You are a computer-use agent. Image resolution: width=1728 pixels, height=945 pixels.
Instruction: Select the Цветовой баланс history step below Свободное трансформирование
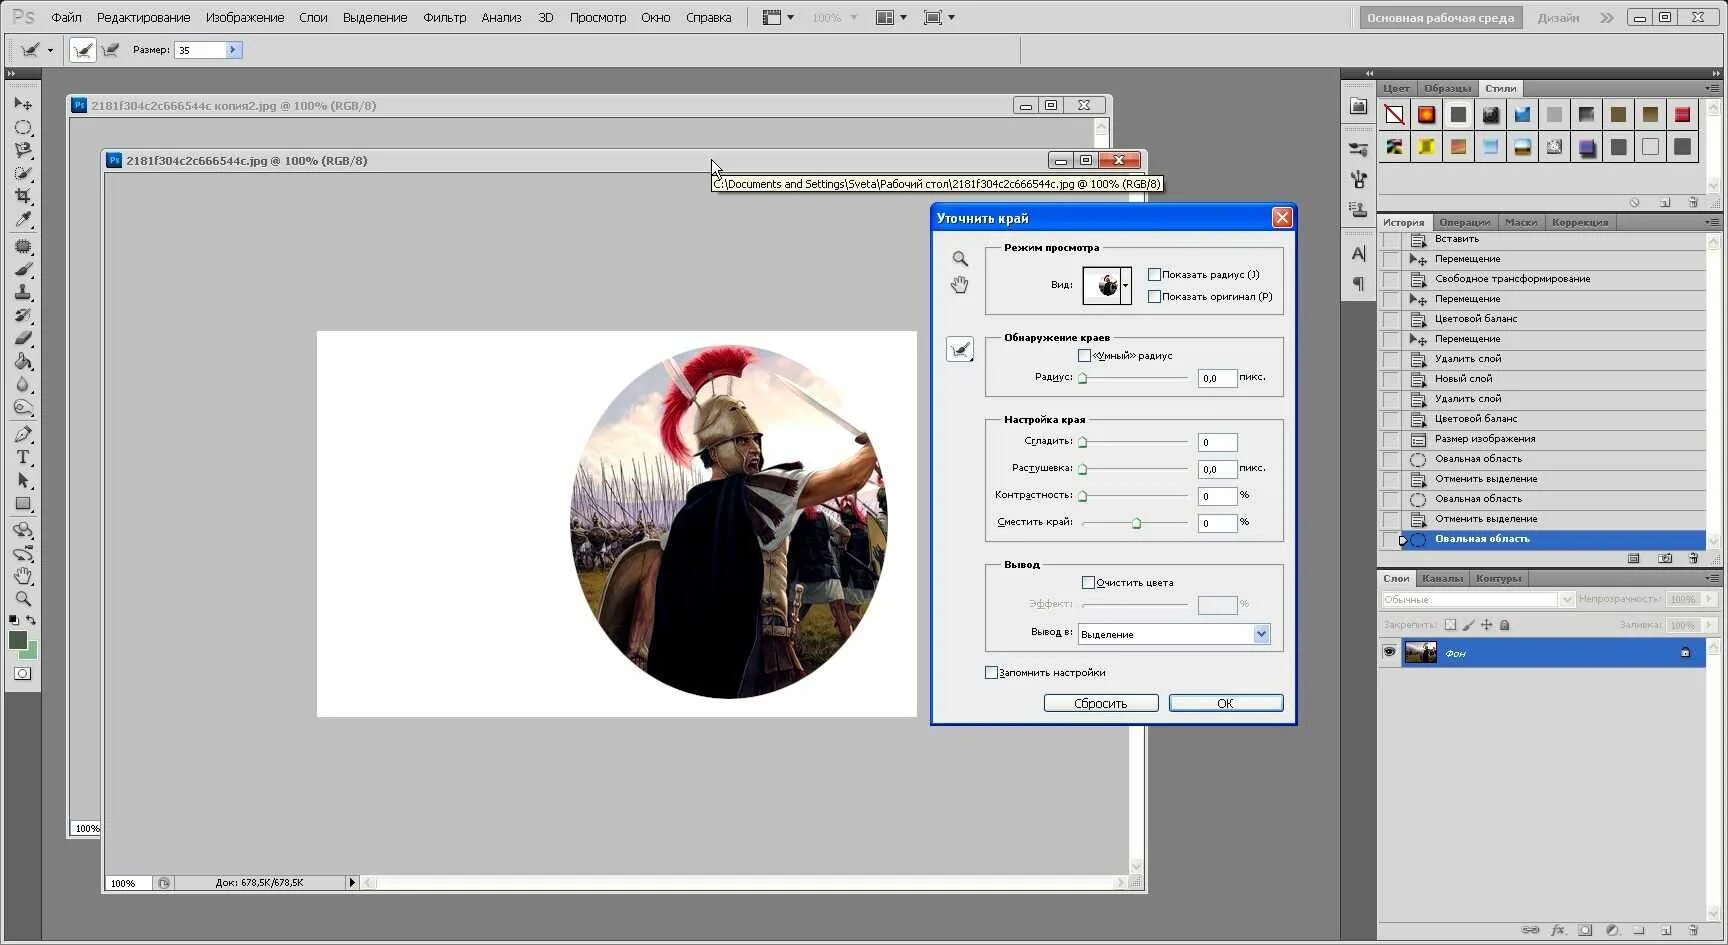tap(1476, 319)
